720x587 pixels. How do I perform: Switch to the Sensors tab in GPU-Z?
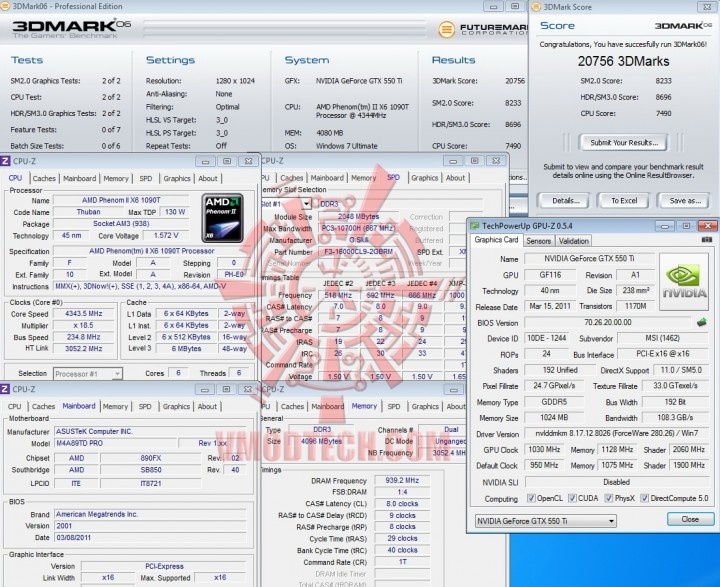tap(538, 241)
